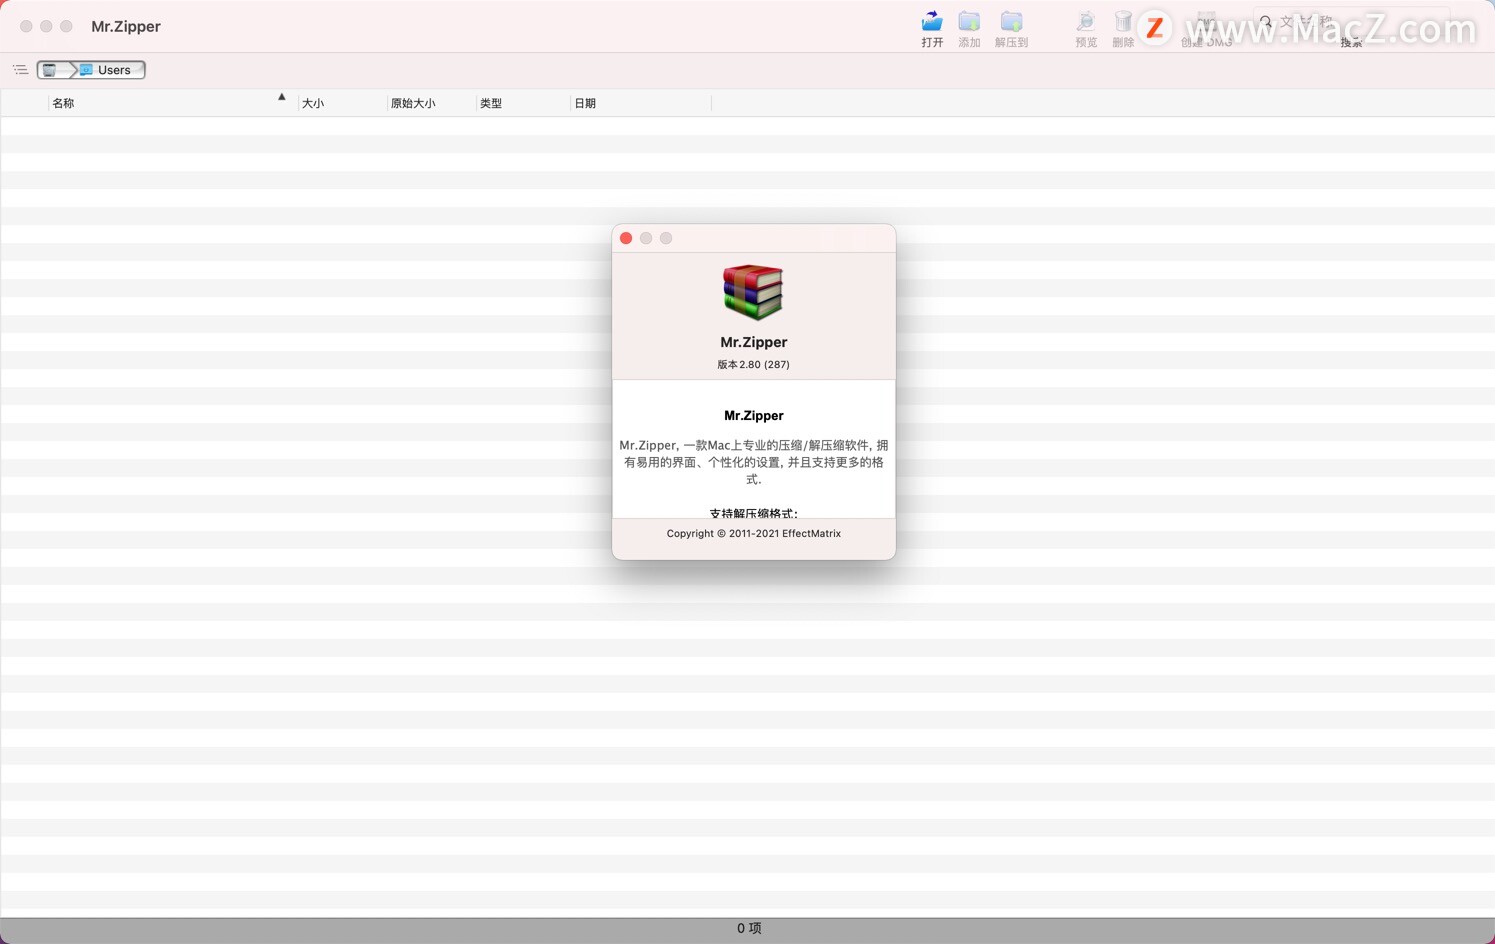Image resolution: width=1495 pixels, height=944 pixels.
Task: Click the 支持解压缩格式 heading
Action: (x=754, y=513)
